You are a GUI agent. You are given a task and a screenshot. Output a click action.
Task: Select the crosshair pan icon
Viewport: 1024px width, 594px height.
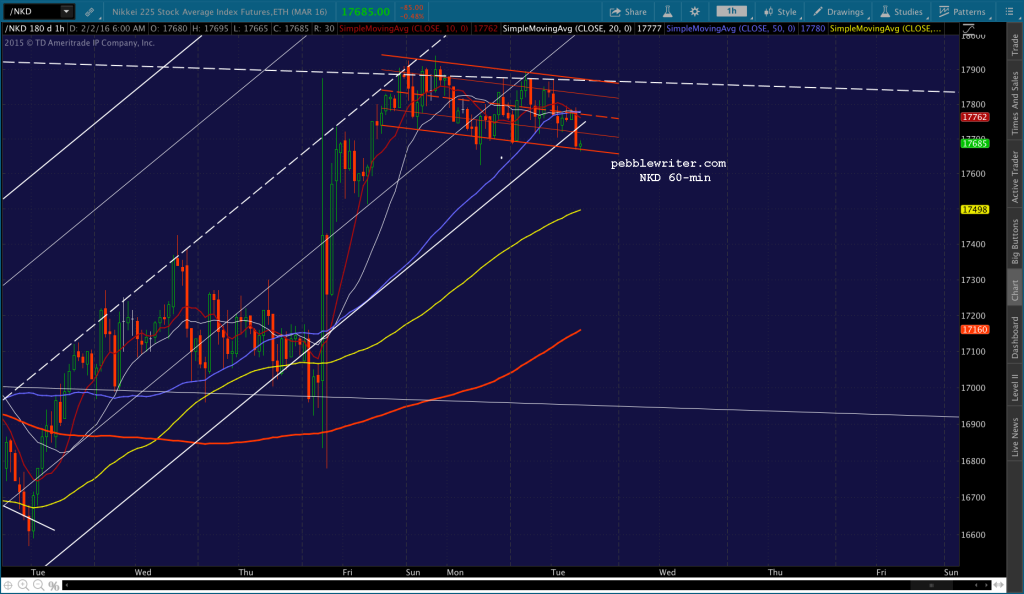point(8,586)
